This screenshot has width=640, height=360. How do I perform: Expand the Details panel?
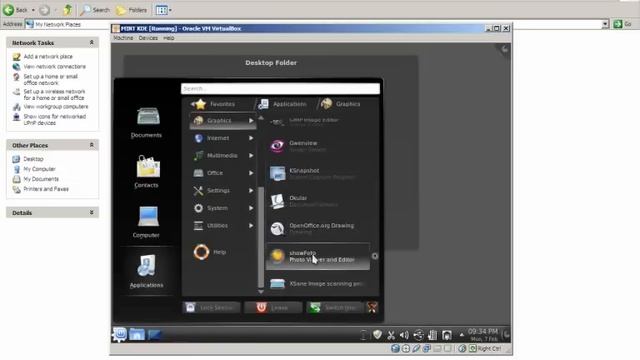[91, 212]
